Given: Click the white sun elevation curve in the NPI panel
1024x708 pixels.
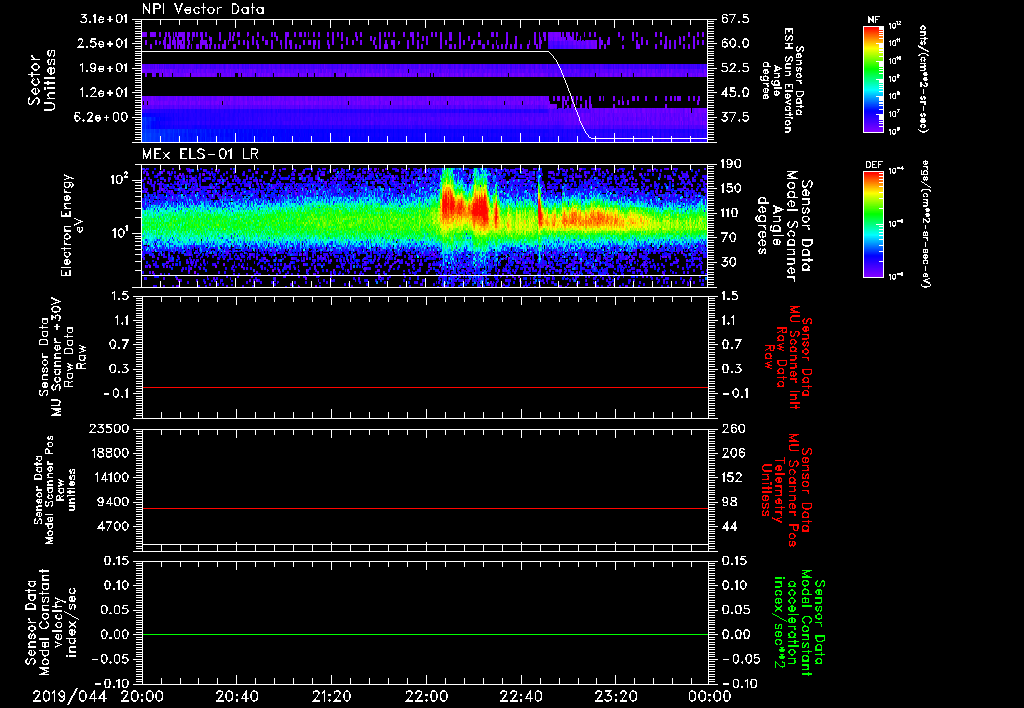Looking at the screenshot, I should click(x=569, y=95).
